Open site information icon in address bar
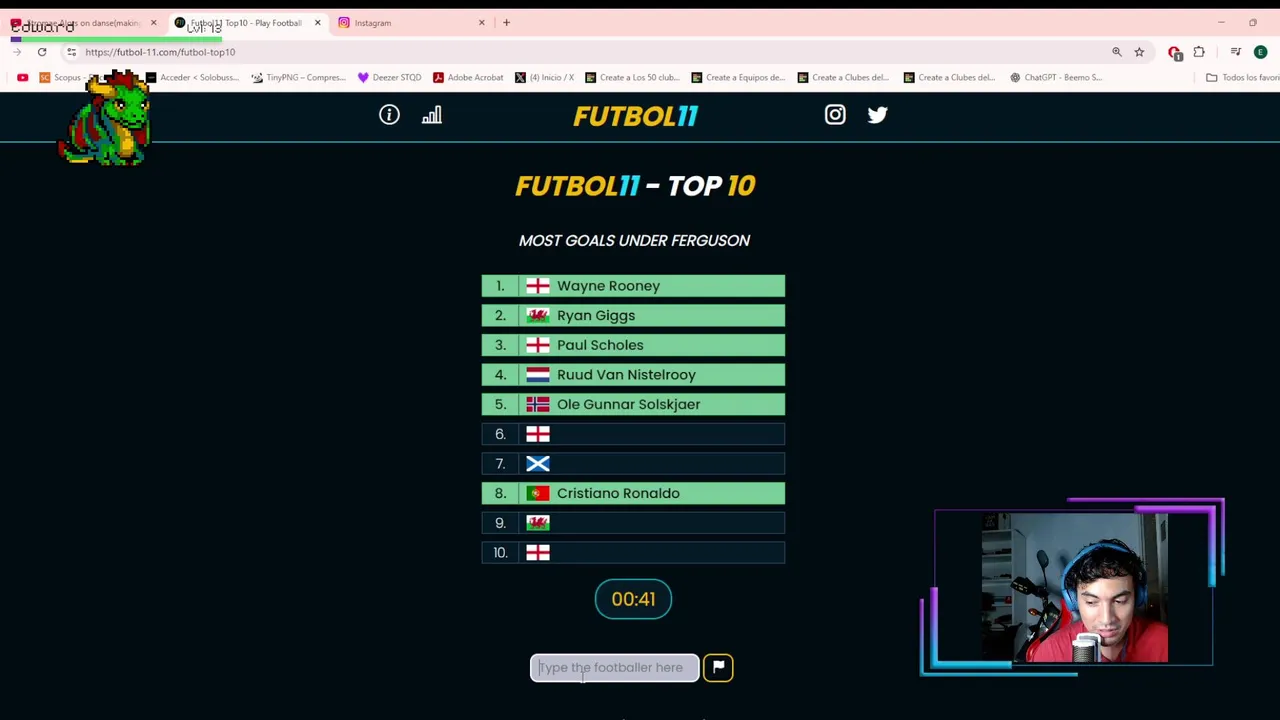The height and width of the screenshot is (720, 1280). point(71,52)
